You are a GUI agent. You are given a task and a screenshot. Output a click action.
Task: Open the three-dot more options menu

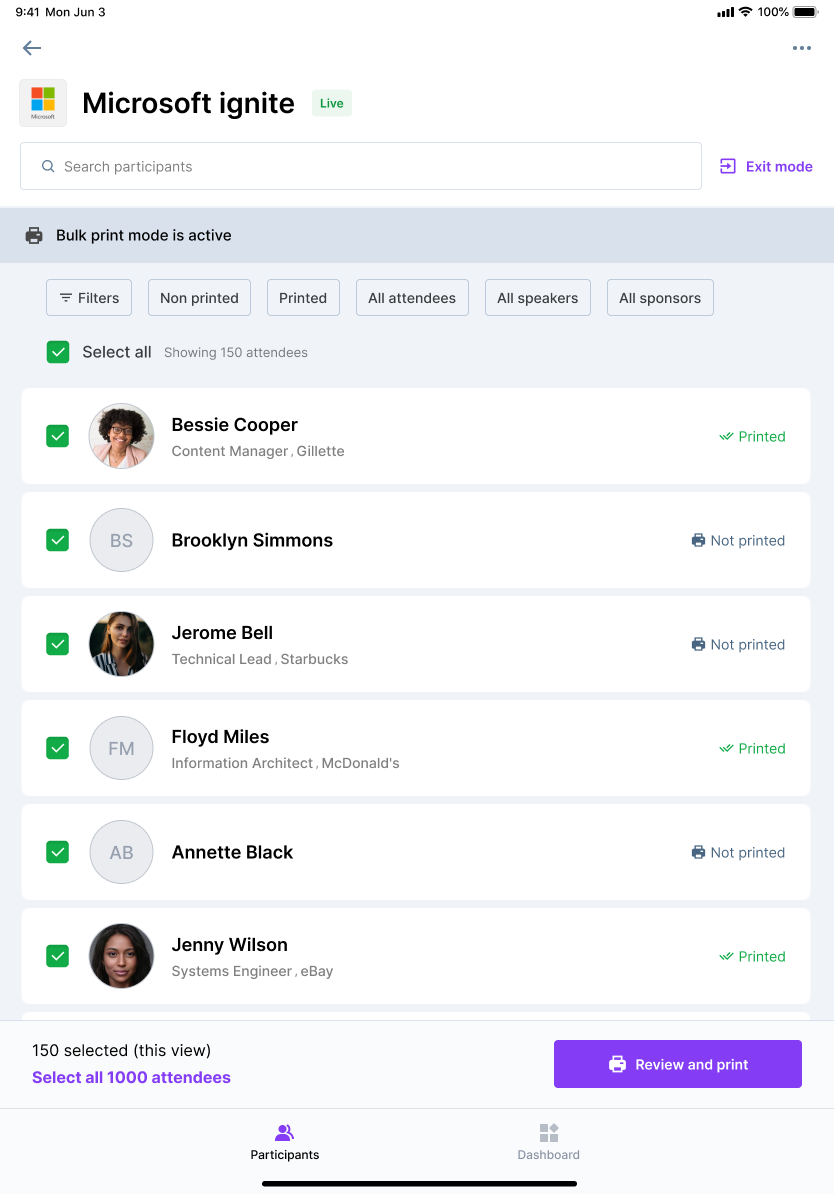[x=801, y=48]
